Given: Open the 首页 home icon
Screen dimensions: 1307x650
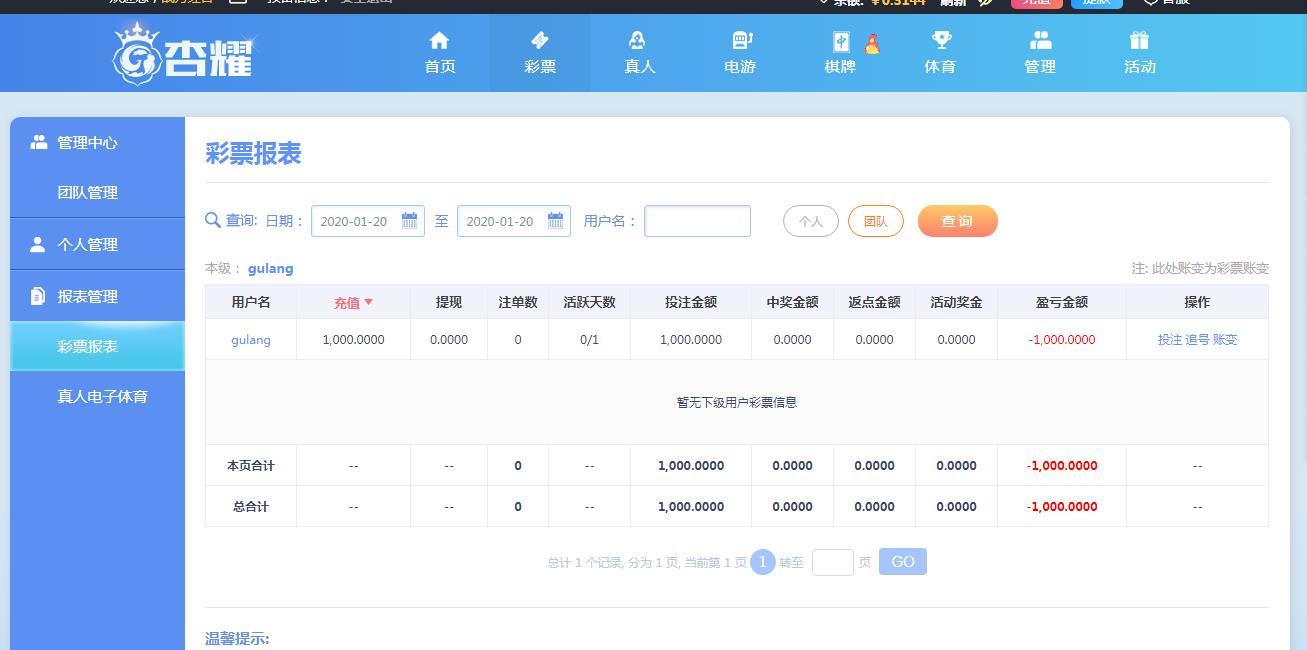Looking at the screenshot, I should [x=439, y=41].
